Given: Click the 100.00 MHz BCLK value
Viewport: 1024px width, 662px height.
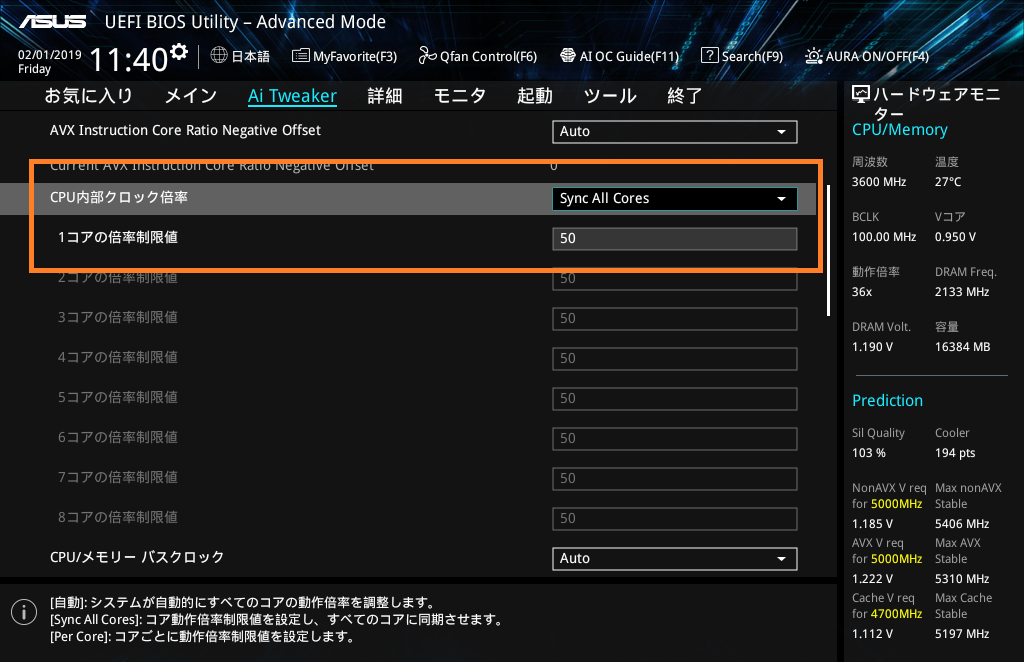Looking at the screenshot, I should (884, 237).
